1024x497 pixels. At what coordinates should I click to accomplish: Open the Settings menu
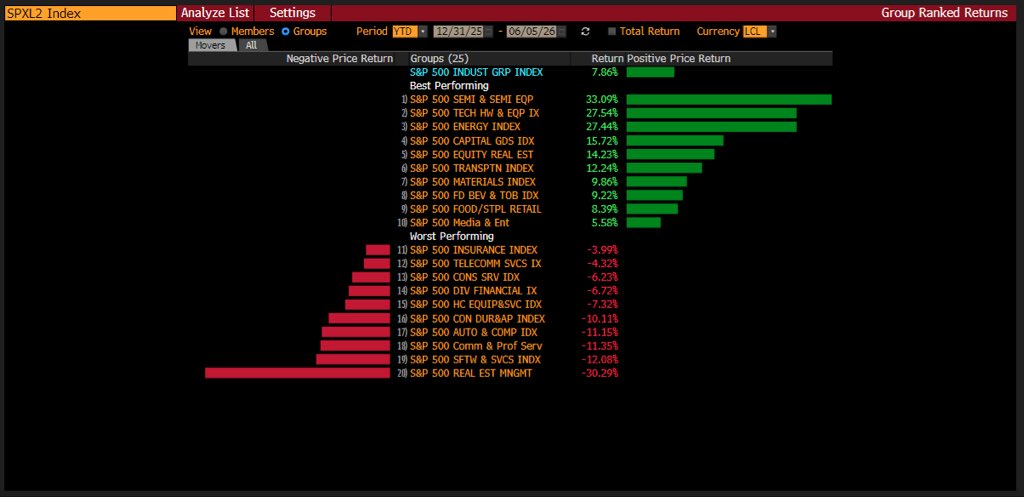tap(292, 13)
